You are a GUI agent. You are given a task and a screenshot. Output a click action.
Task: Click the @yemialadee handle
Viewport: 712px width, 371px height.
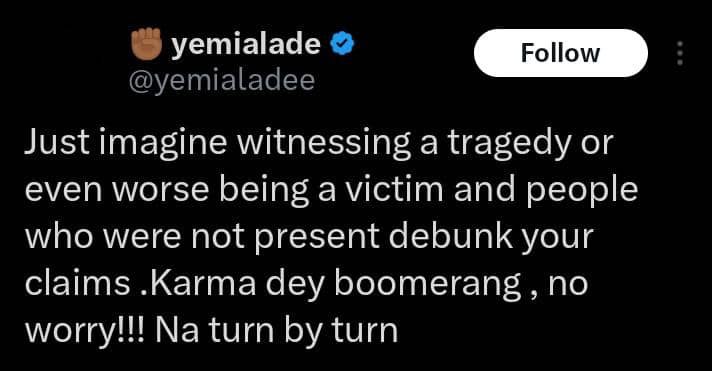point(222,80)
